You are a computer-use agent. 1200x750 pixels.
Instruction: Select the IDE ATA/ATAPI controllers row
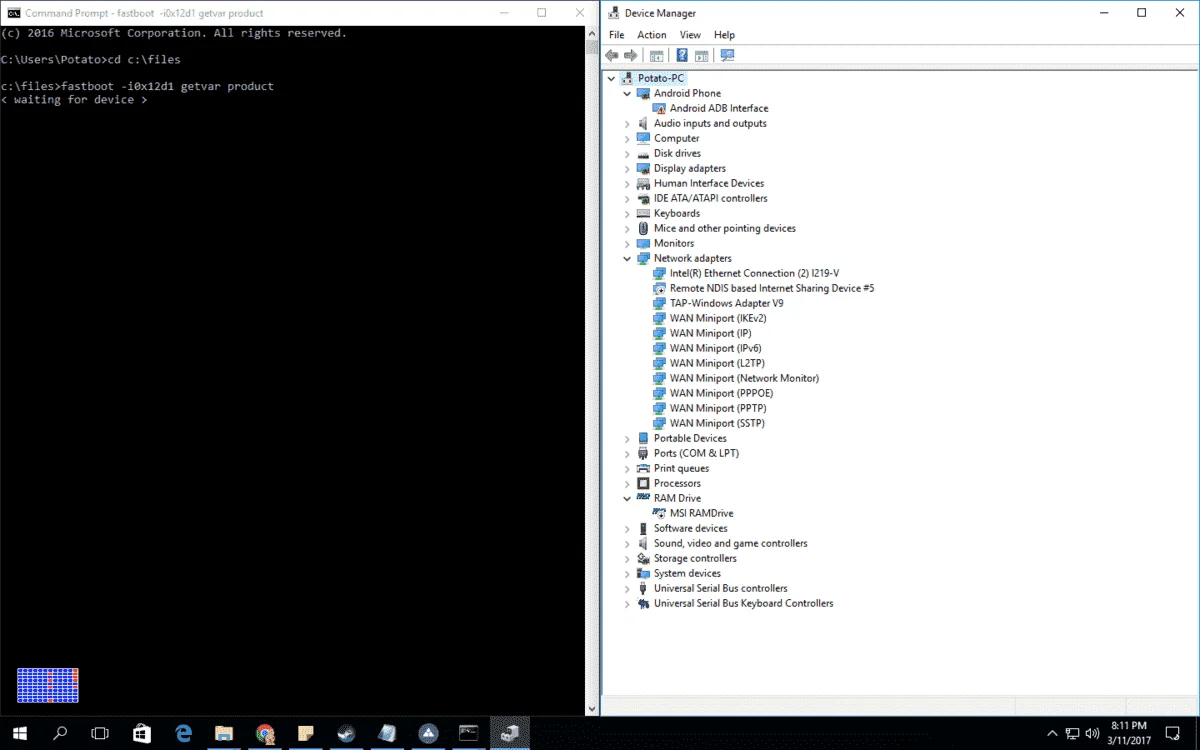(711, 198)
